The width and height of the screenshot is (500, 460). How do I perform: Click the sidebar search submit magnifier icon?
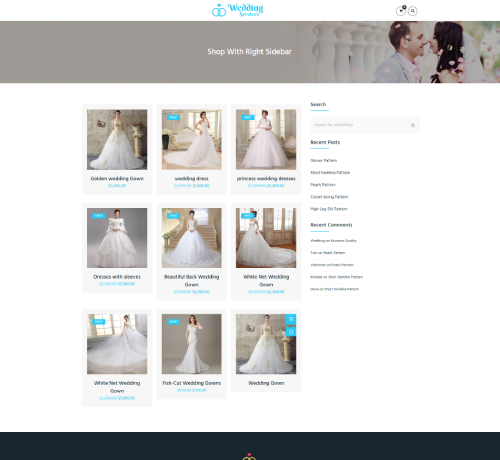click(x=413, y=125)
